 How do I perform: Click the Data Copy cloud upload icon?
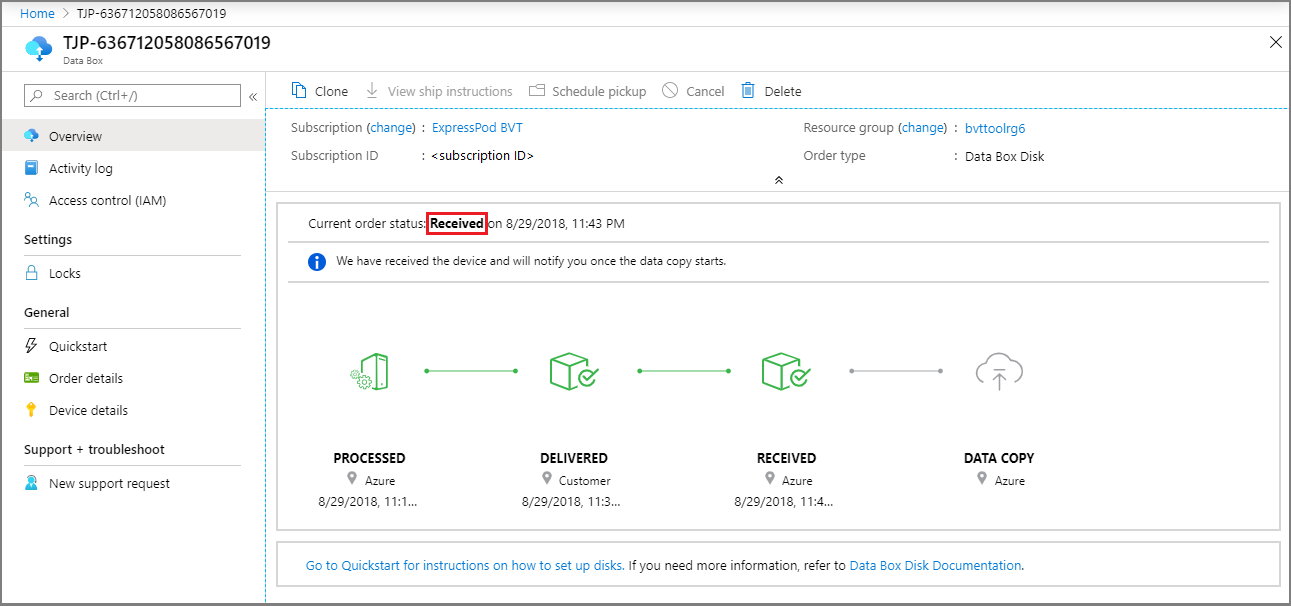coord(999,372)
